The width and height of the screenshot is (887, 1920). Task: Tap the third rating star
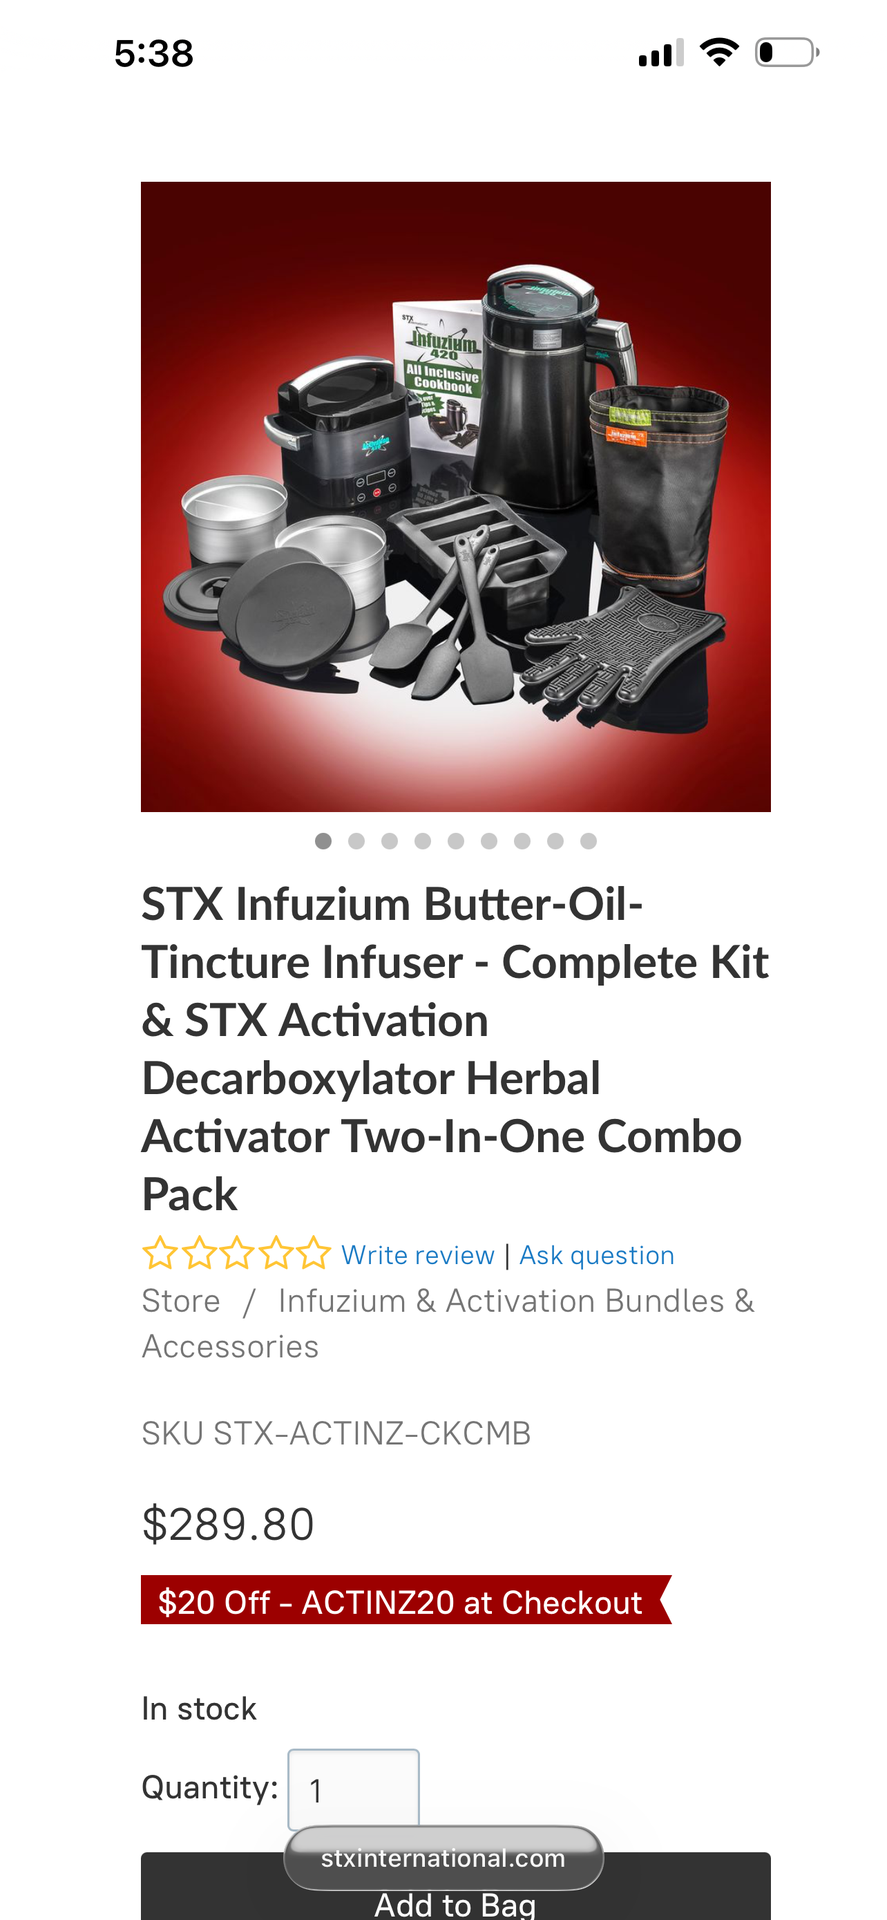[x=237, y=1253]
